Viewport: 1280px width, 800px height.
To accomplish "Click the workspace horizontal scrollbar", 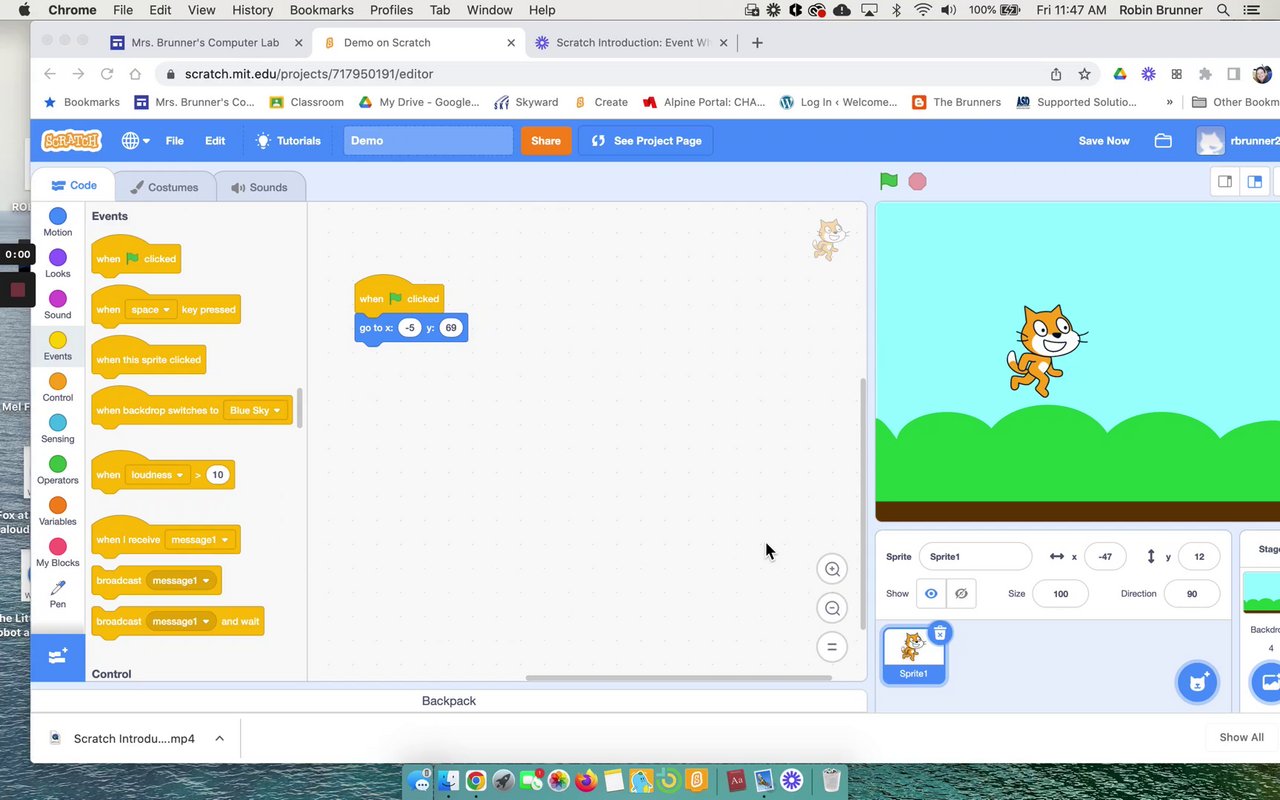I will pyautogui.click(x=679, y=677).
